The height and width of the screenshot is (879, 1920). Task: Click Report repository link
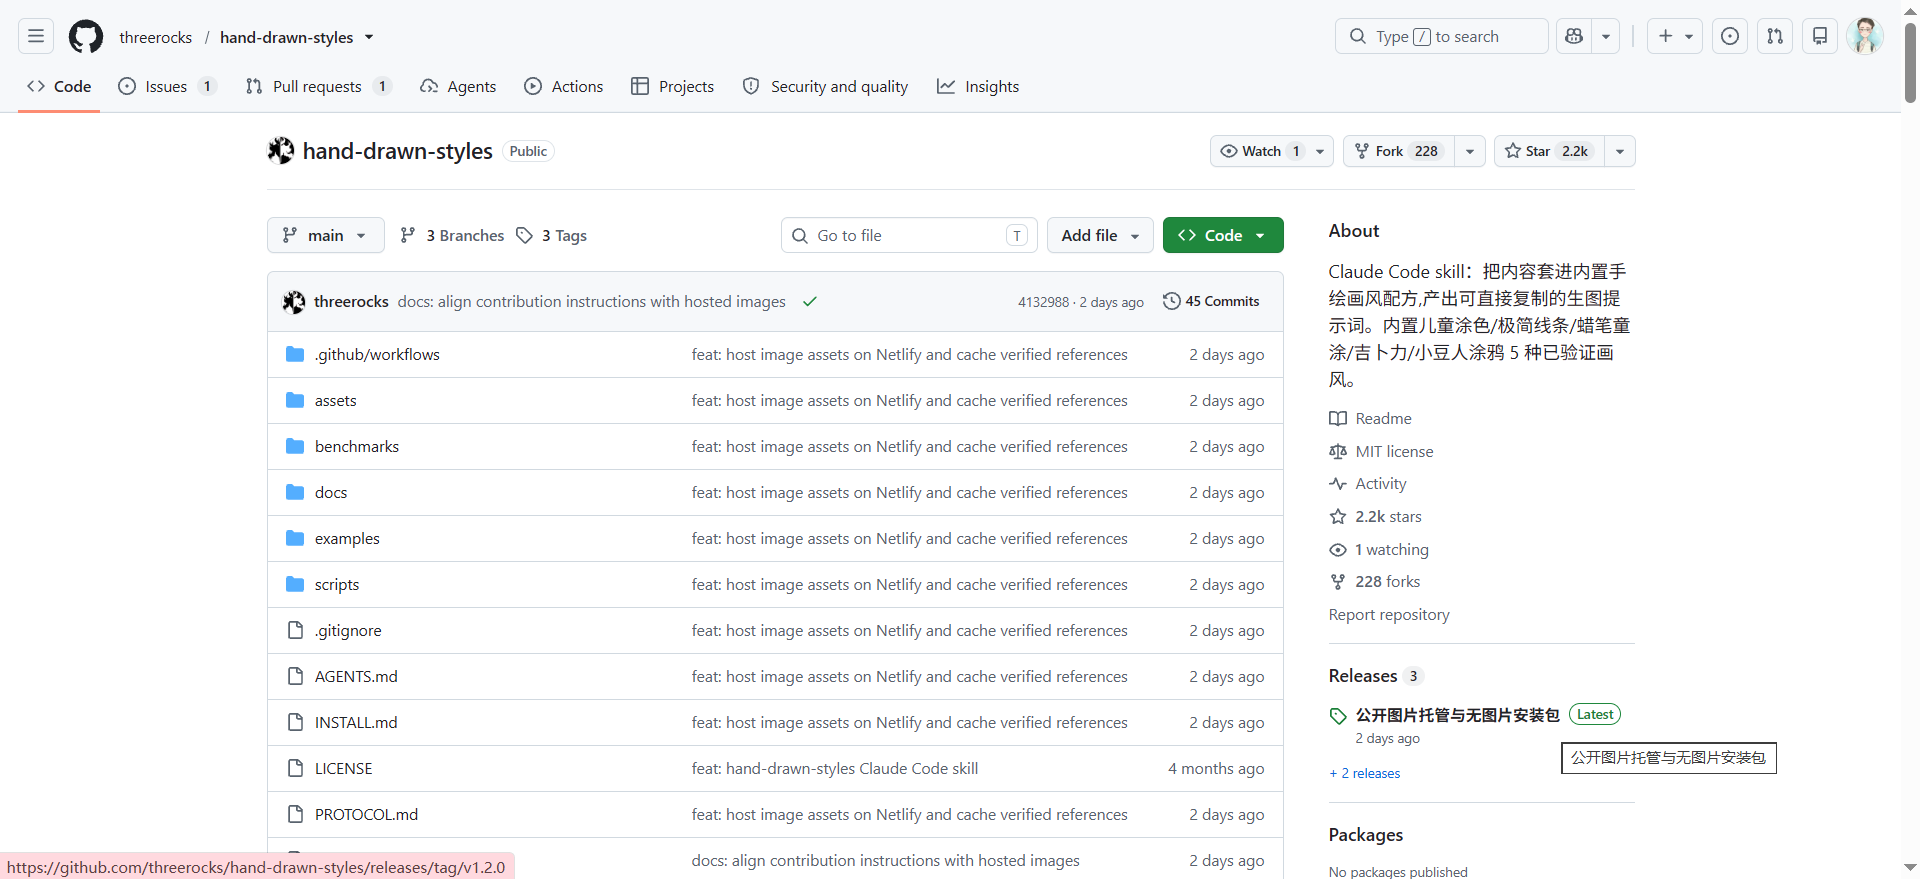tap(1389, 614)
